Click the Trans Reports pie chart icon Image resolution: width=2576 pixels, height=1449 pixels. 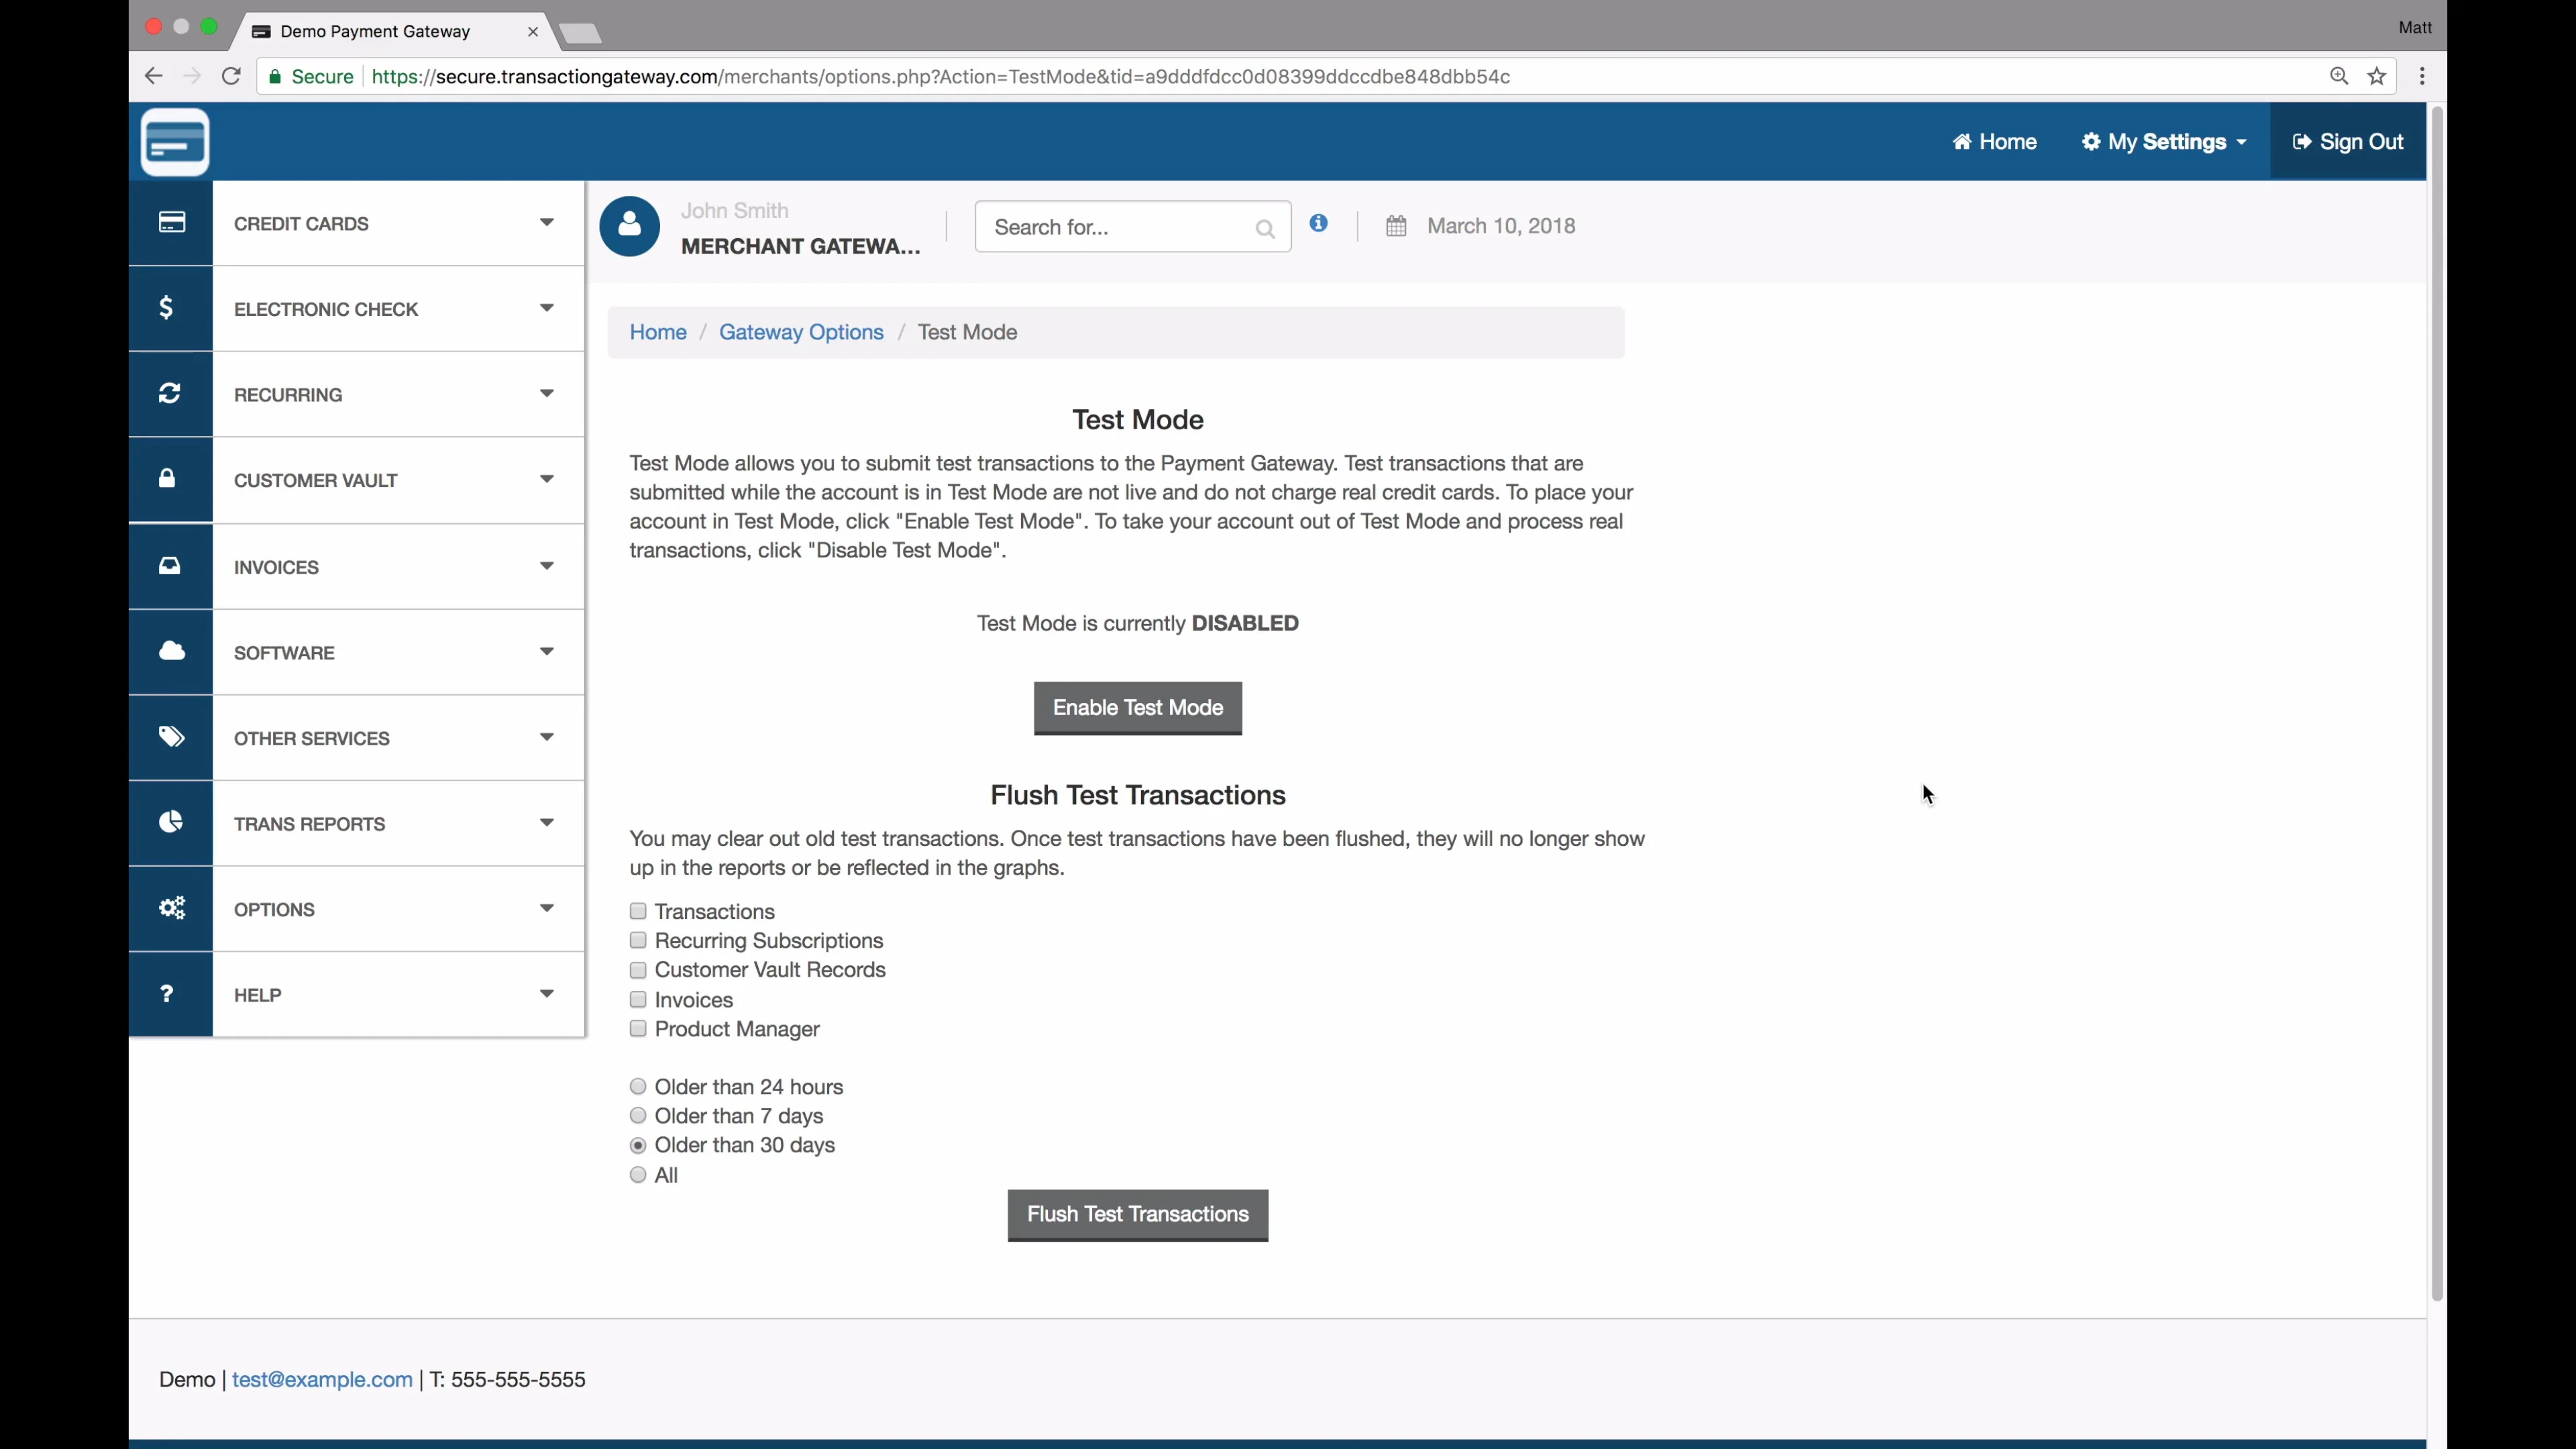point(171,823)
